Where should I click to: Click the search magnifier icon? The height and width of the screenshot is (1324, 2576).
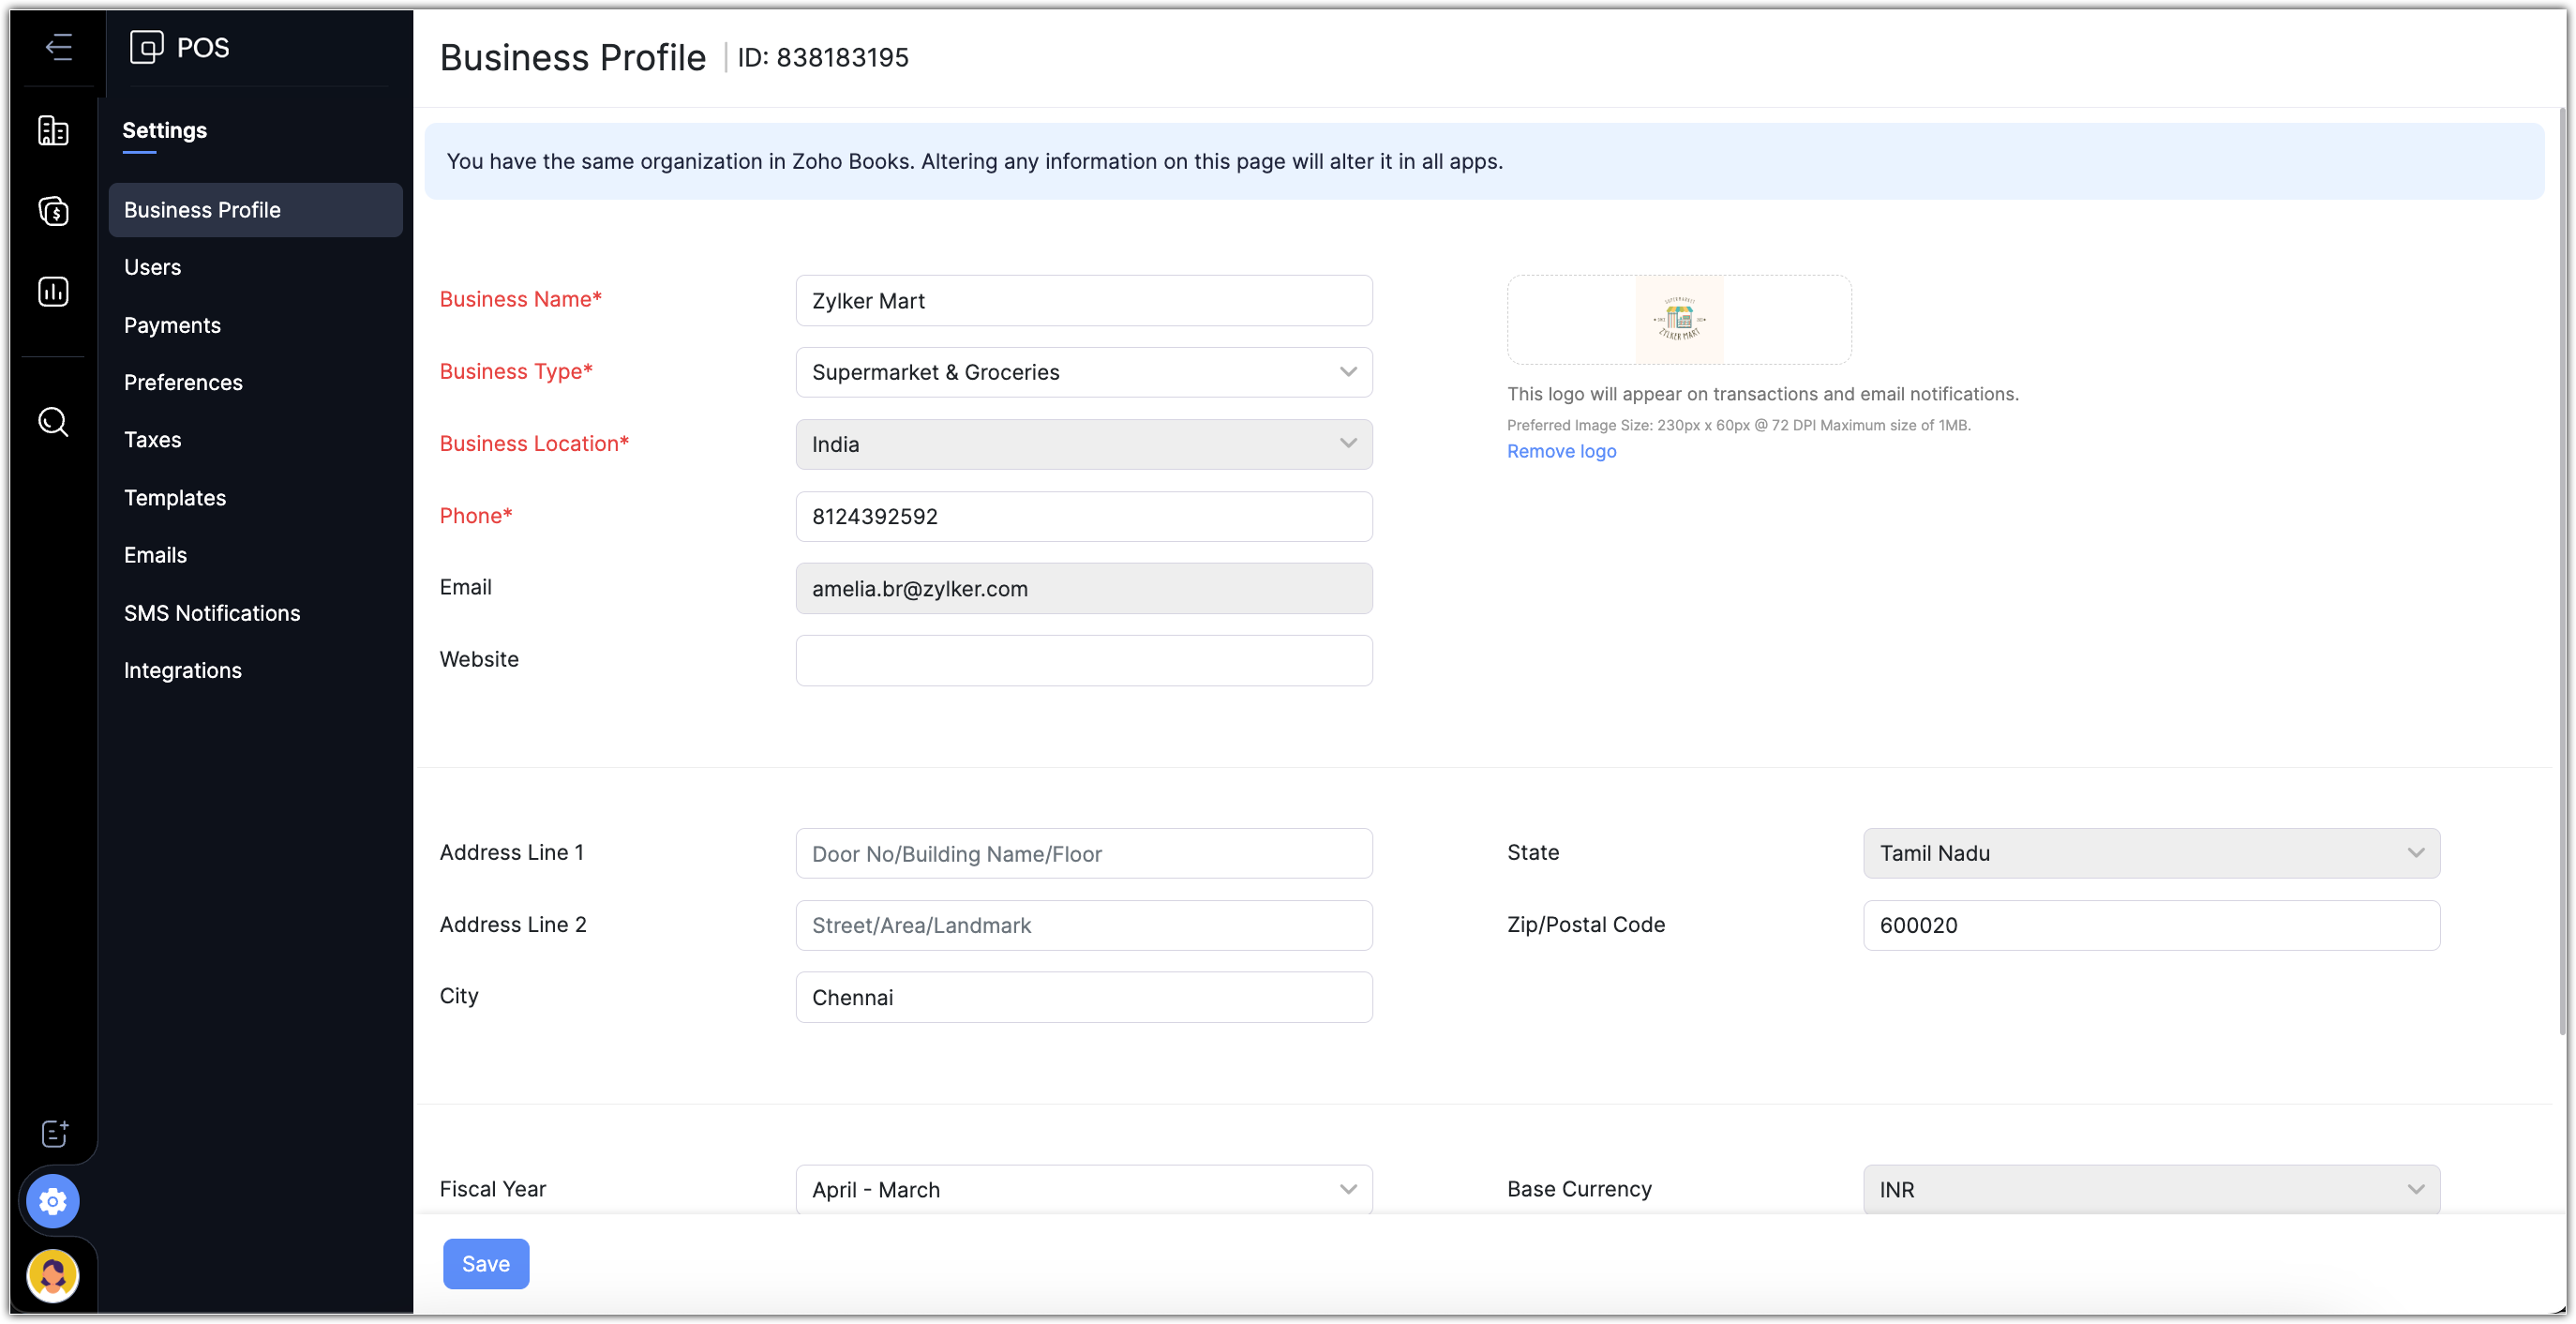click(x=53, y=422)
